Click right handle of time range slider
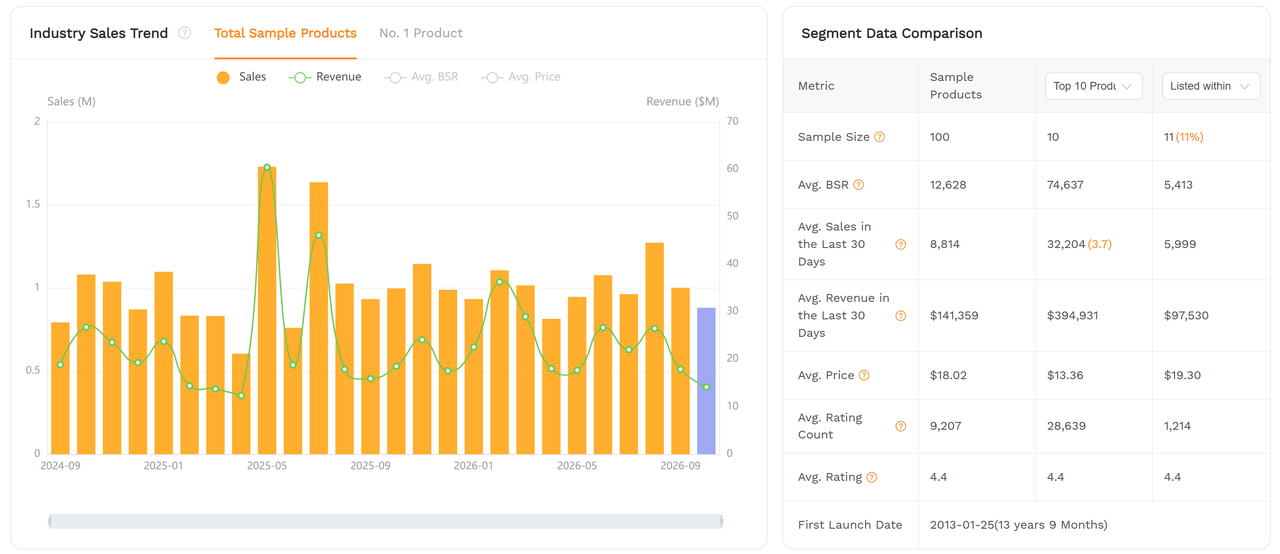 pyautogui.click(x=721, y=521)
